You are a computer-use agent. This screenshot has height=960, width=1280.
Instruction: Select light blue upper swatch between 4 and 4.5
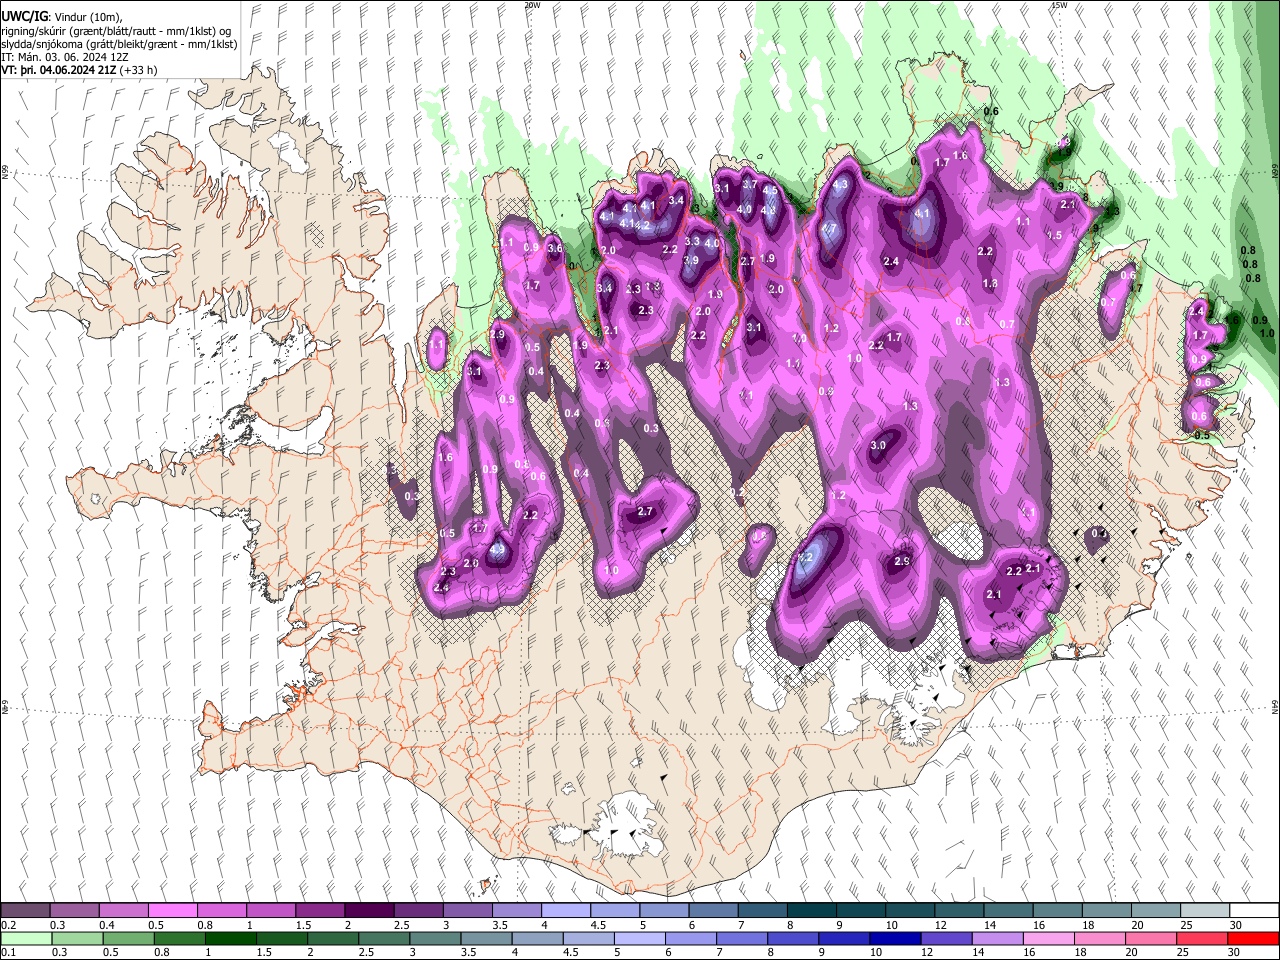[x=564, y=911]
